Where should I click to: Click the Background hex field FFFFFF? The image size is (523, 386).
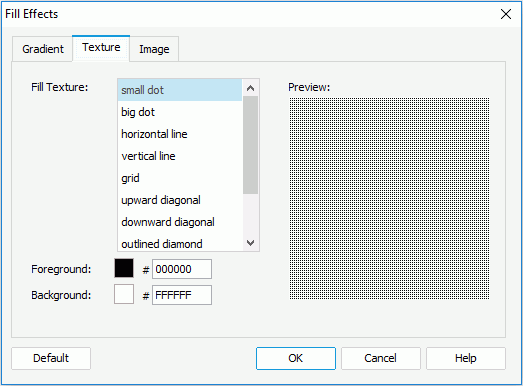[182, 295]
